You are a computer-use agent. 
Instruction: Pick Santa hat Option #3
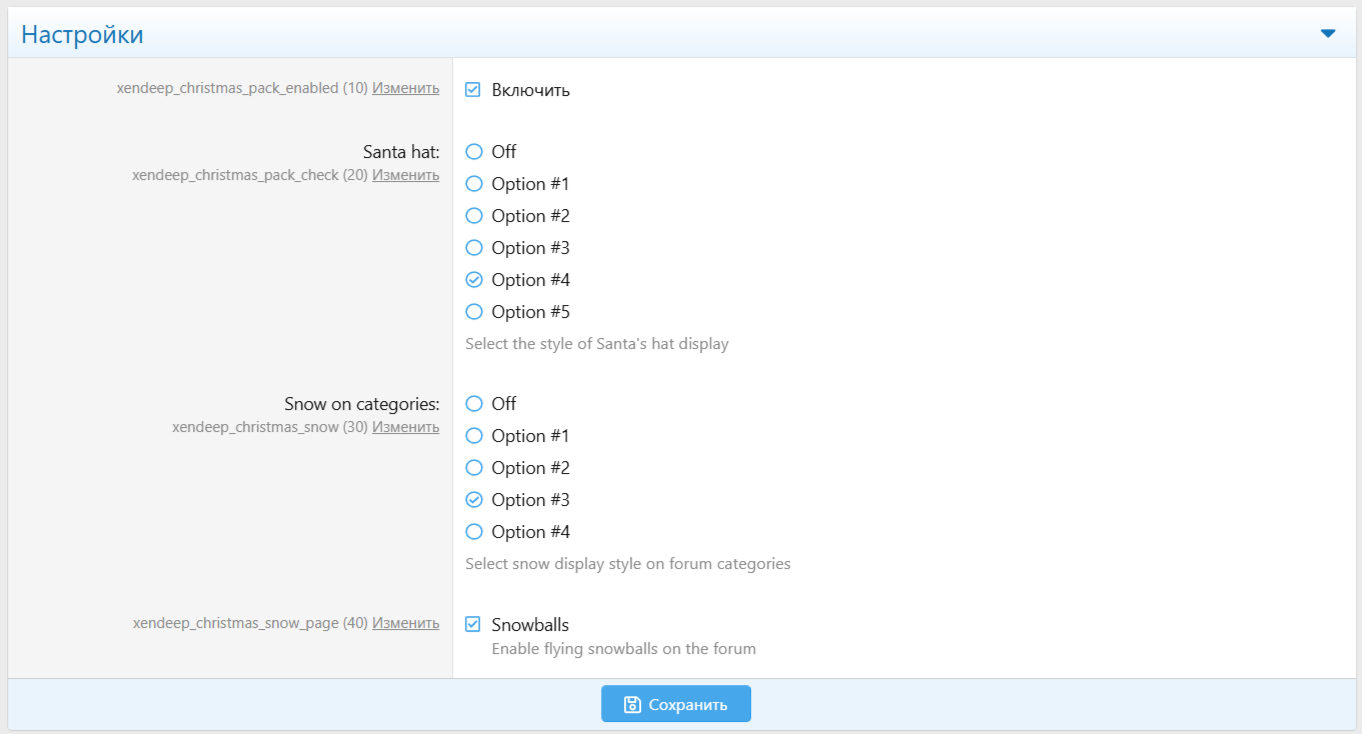pos(474,248)
